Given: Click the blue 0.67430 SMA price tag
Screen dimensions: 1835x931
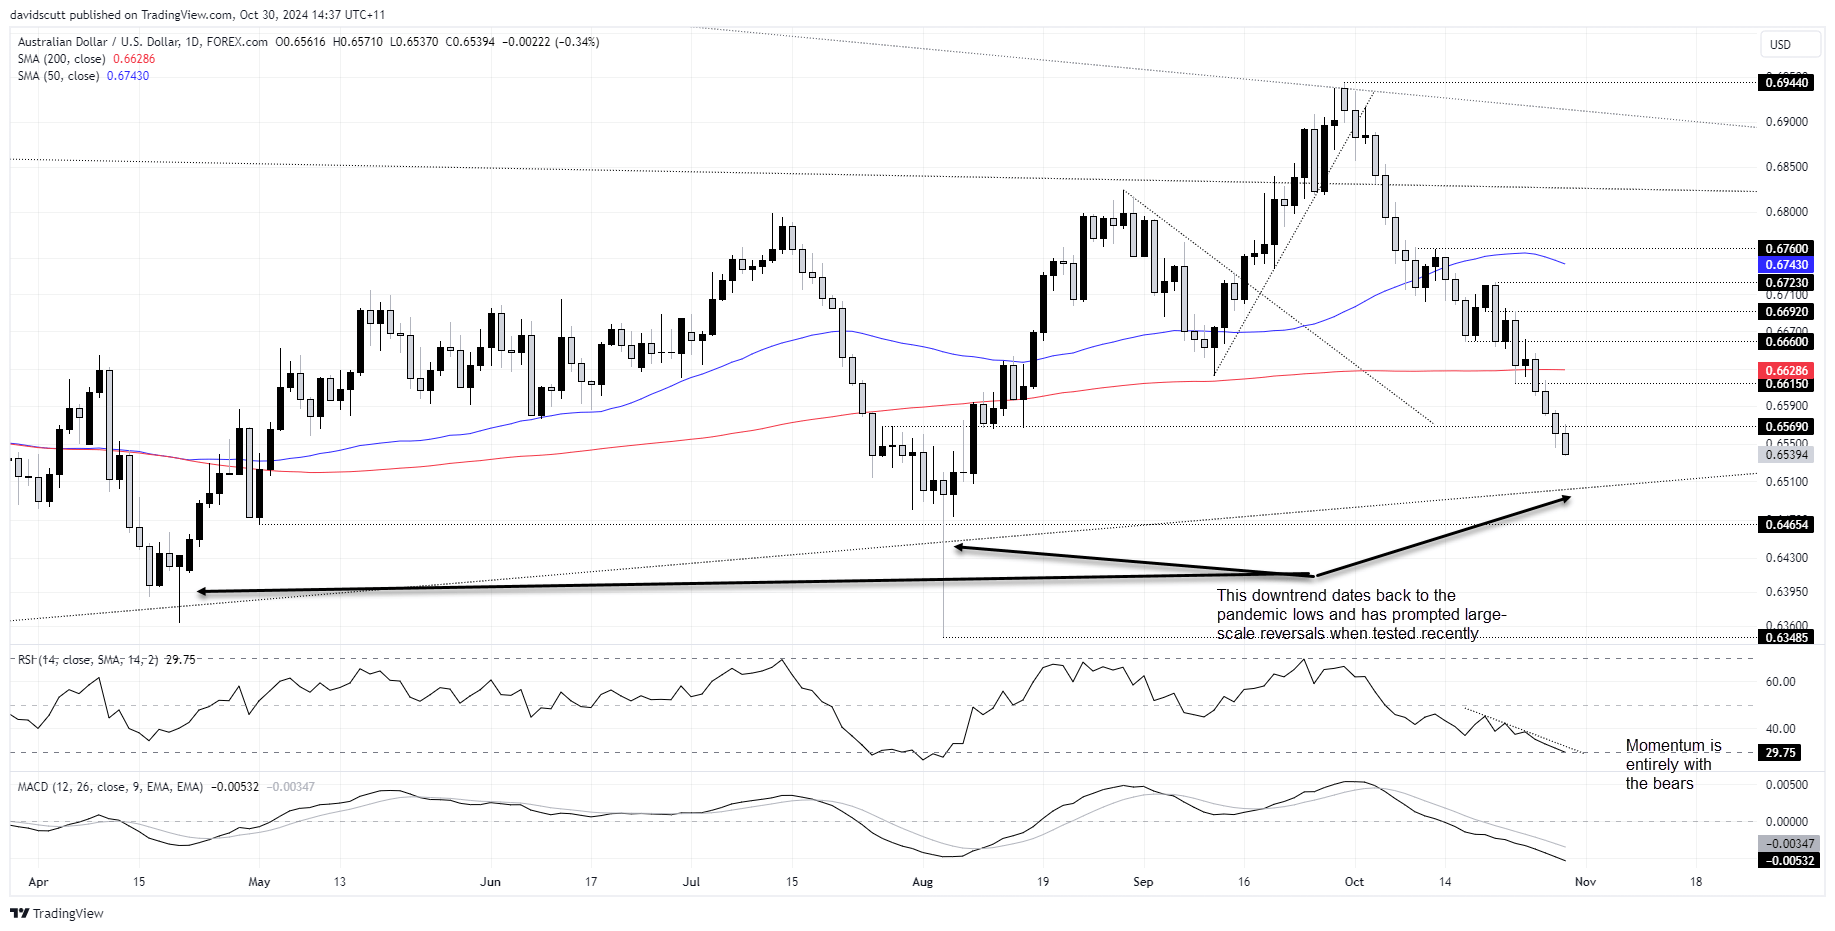Looking at the screenshot, I should coord(1786,265).
